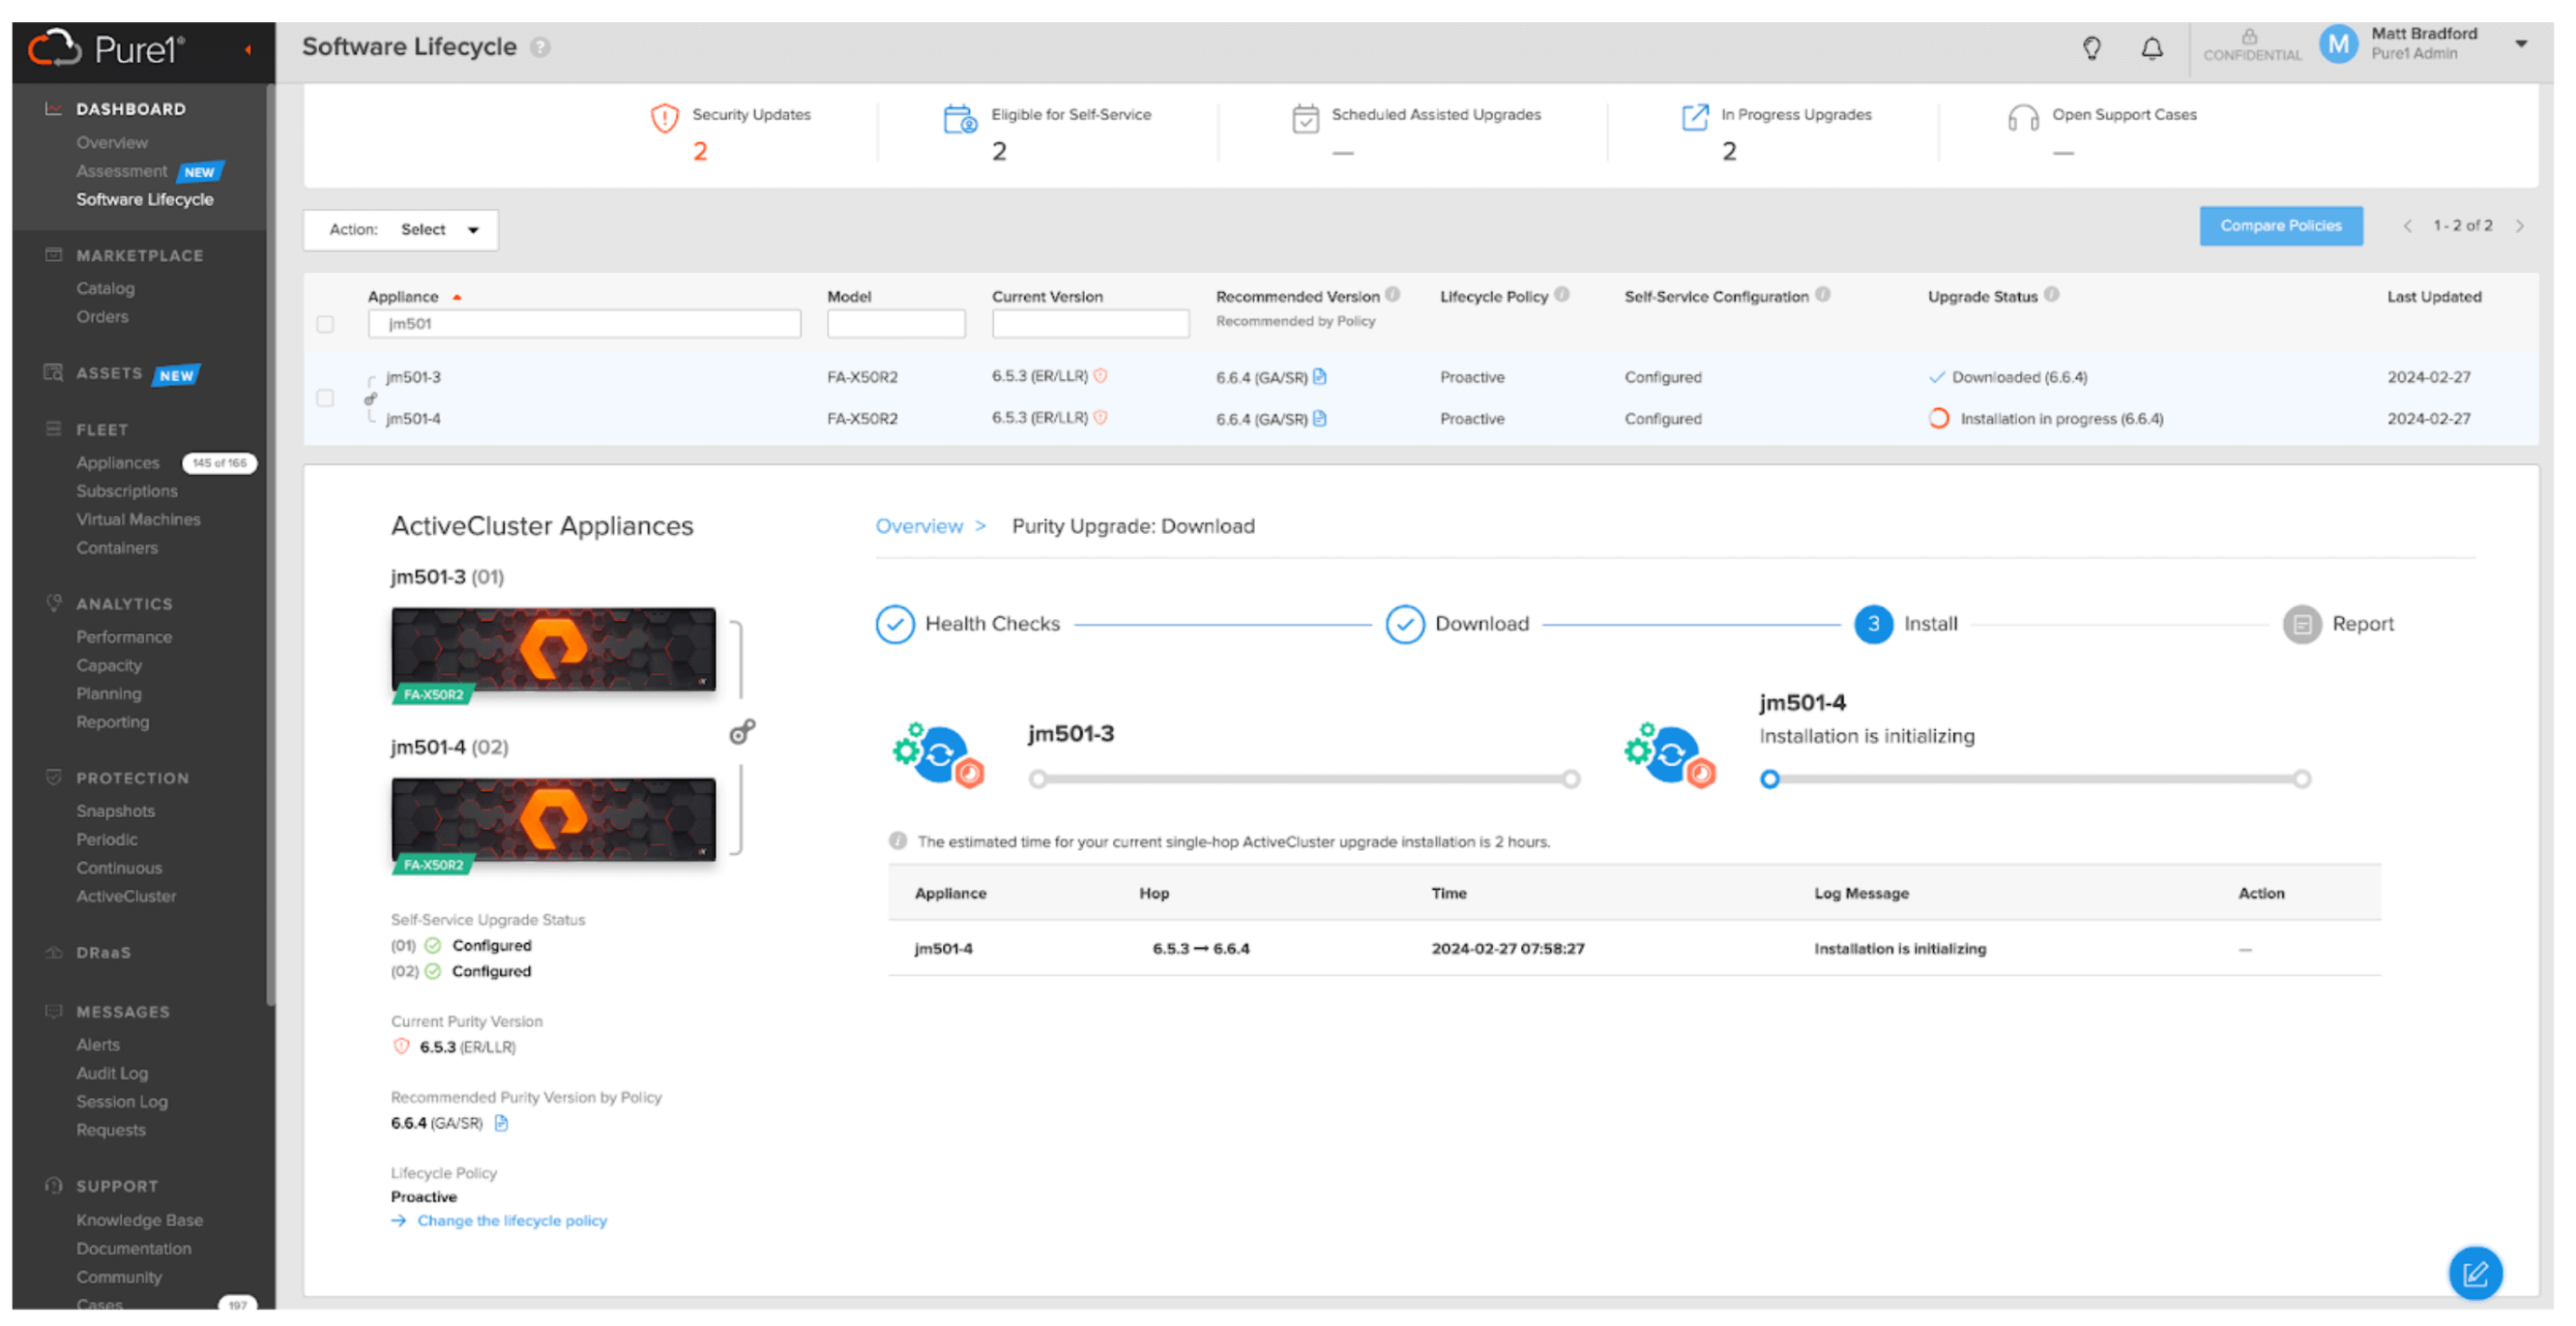Open Knowledge Base under Support
The width and height of the screenshot is (2576, 1326).
pos(139,1220)
